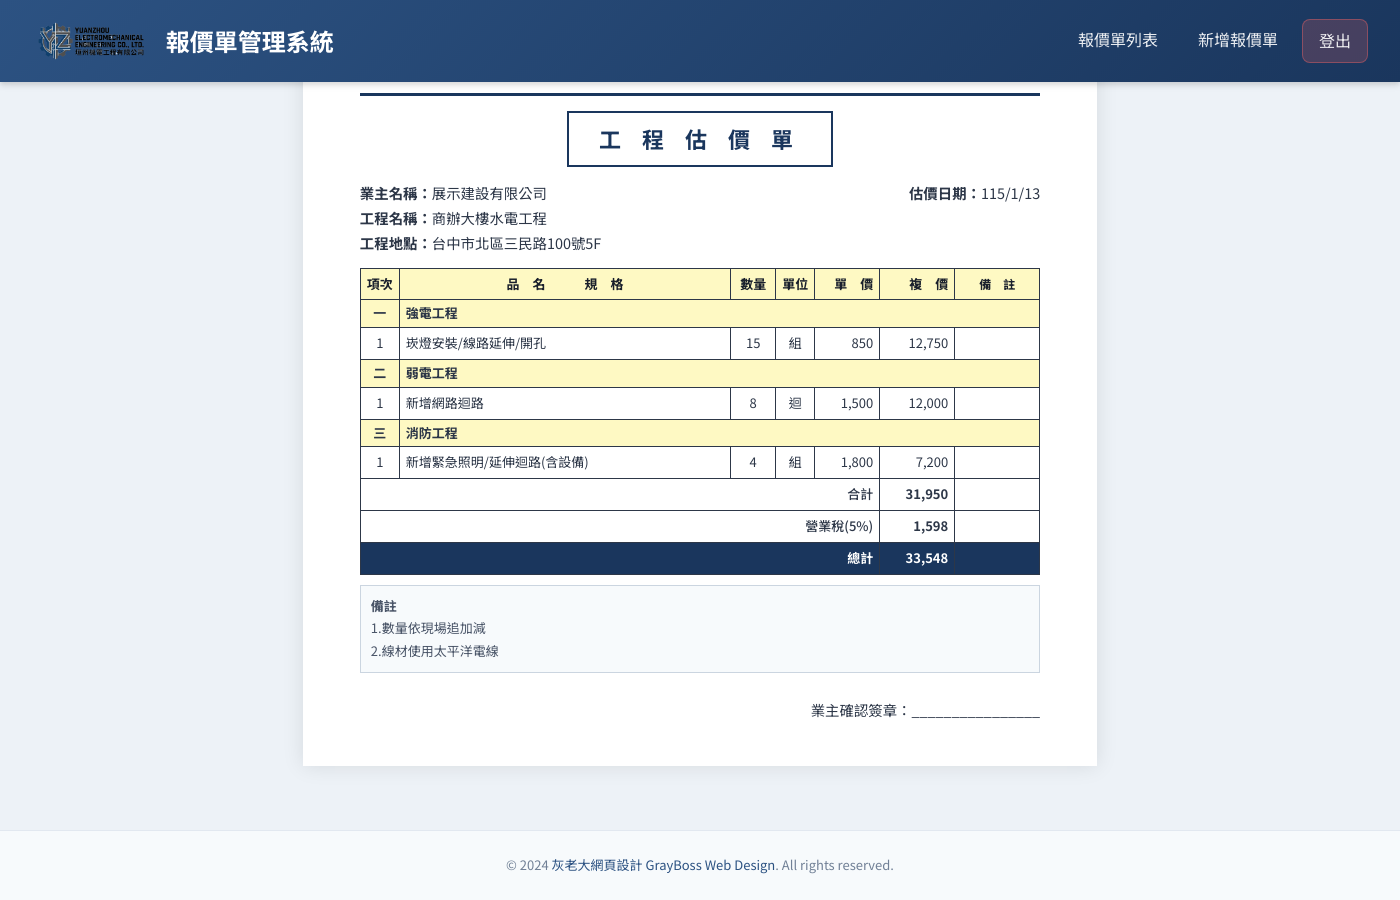Open the 報價單列表 navigation menu item

(x=1118, y=41)
